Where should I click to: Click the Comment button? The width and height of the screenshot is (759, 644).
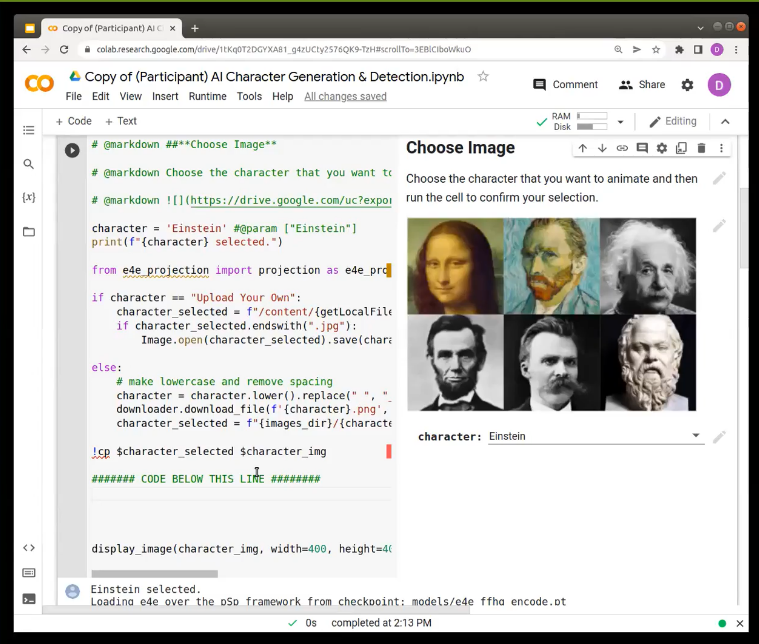[x=565, y=85]
